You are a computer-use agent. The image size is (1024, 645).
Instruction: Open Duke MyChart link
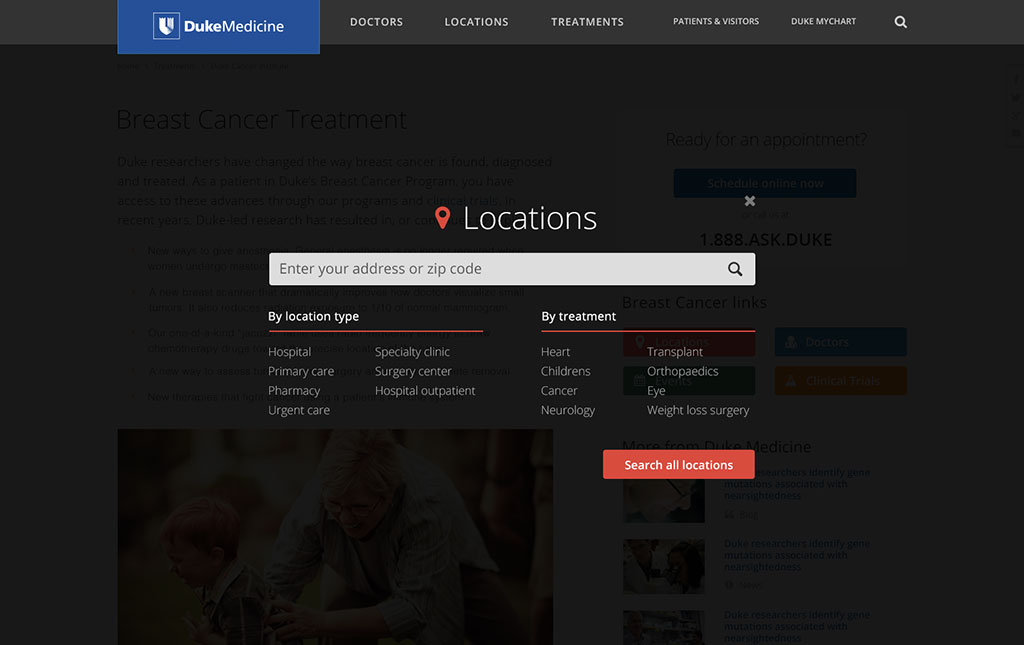click(x=823, y=22)
